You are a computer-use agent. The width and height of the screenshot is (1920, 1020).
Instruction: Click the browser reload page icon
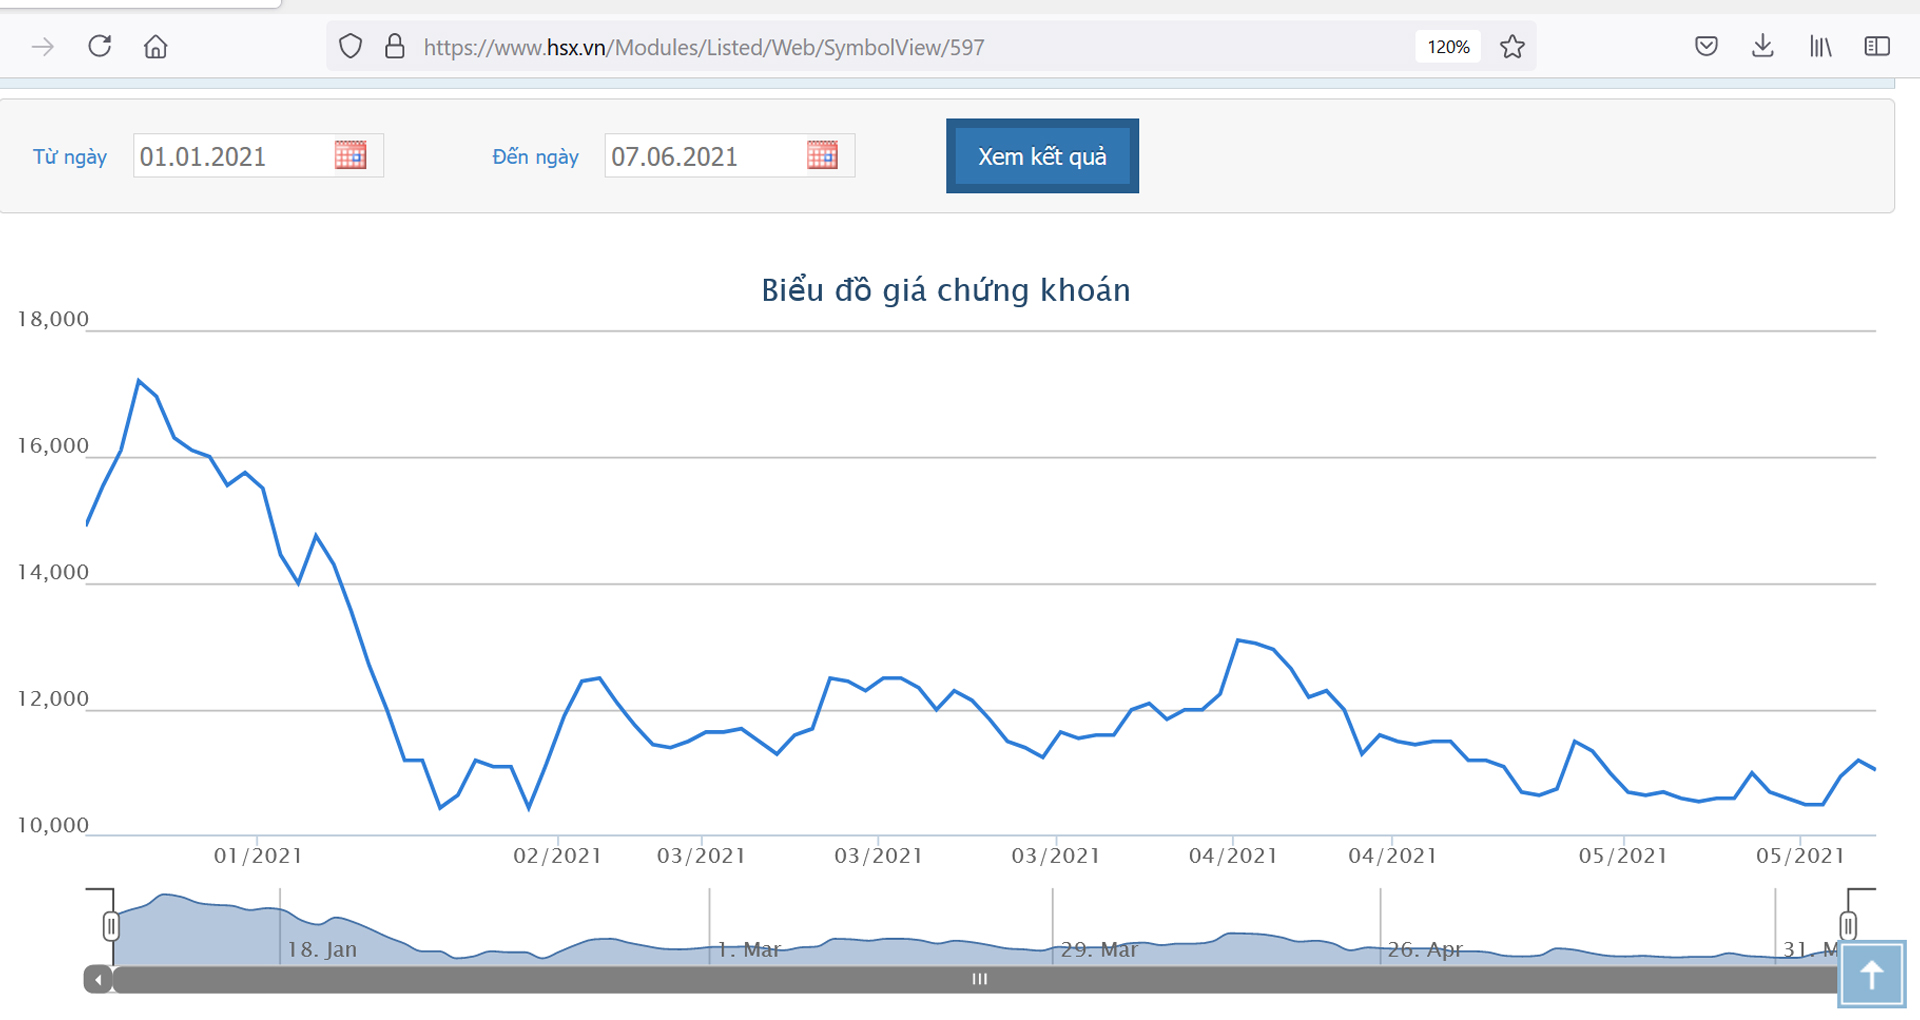(x=99, y=46)
